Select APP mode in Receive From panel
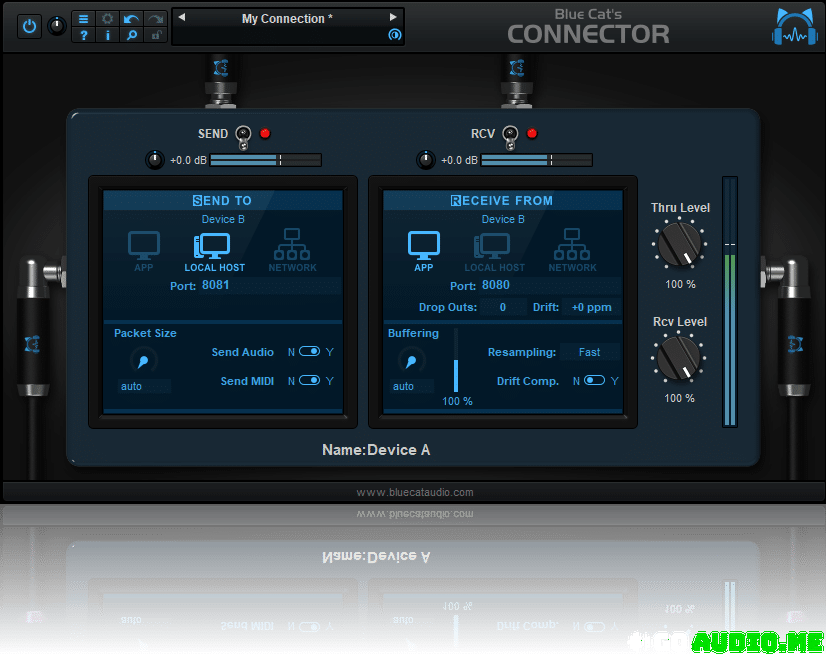 424,251
